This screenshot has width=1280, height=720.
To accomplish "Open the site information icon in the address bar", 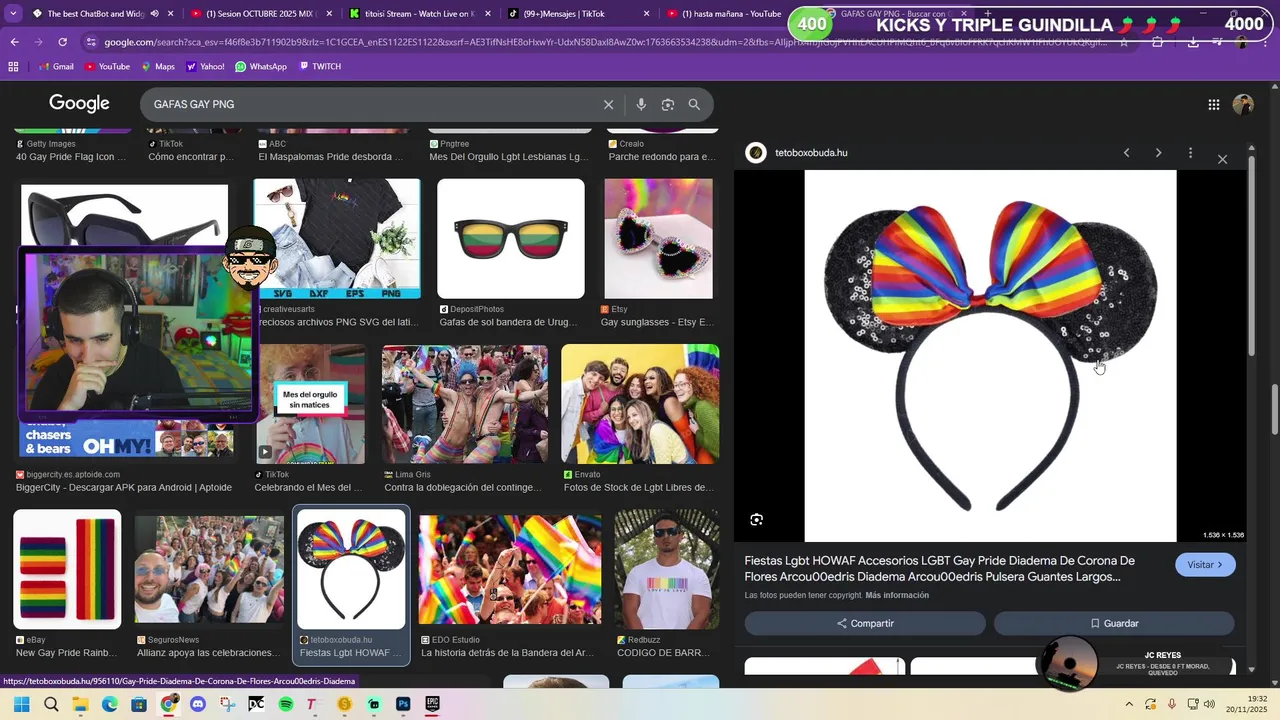I will [x=91, y=42].
